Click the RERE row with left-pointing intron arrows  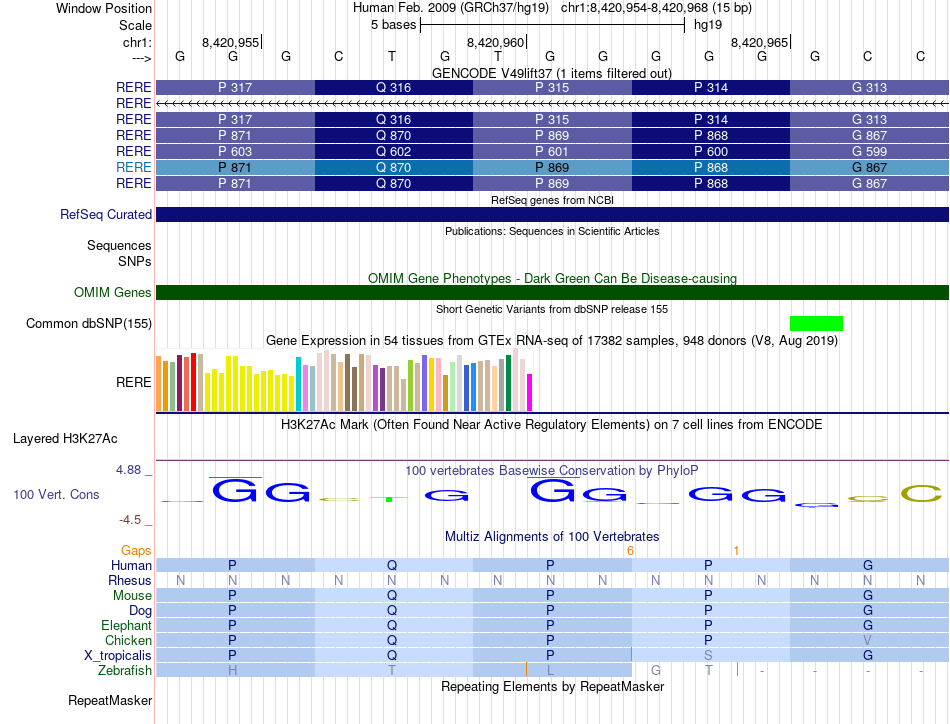552,104
